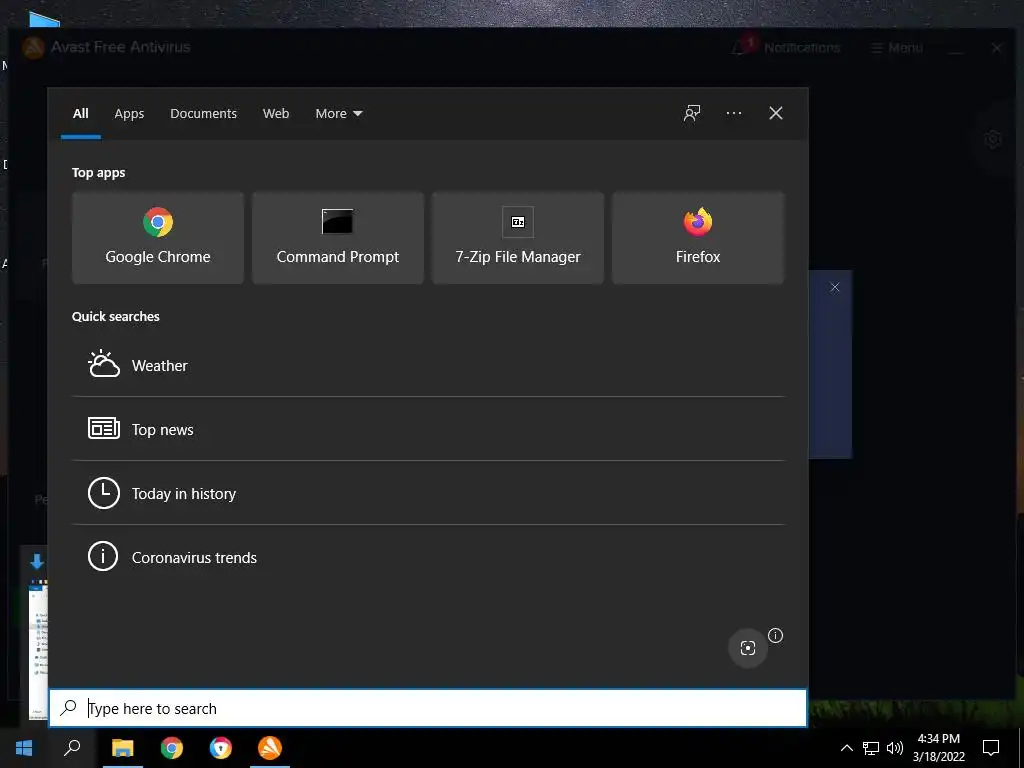This screenshot has height=768, width=1024.
Task: Show hidden system tray icons
Action: tap(846, 748)
